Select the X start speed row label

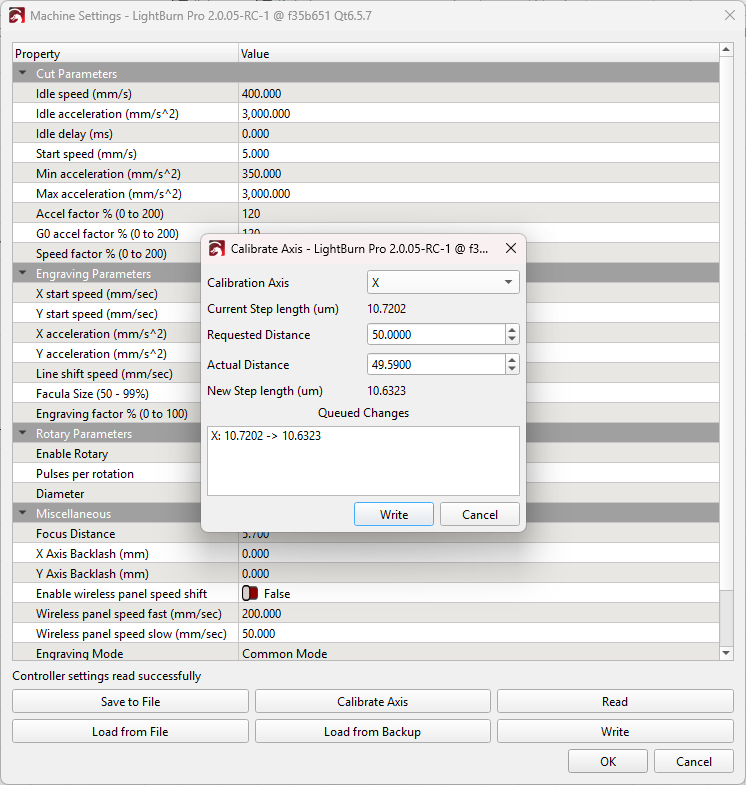coord(97,293)
